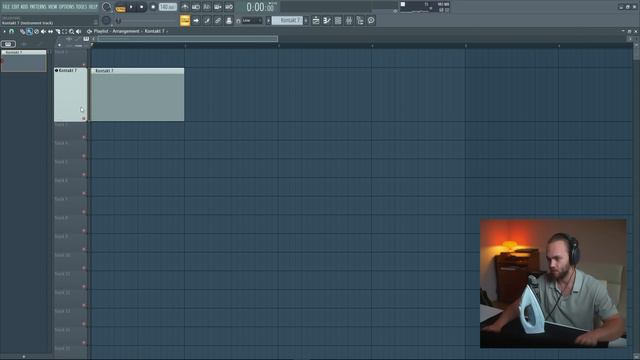The width and height of the screenshot is (640, 360).
Task: Click the Play transport button
Action: pyautogui.click(x=131, y=7)
